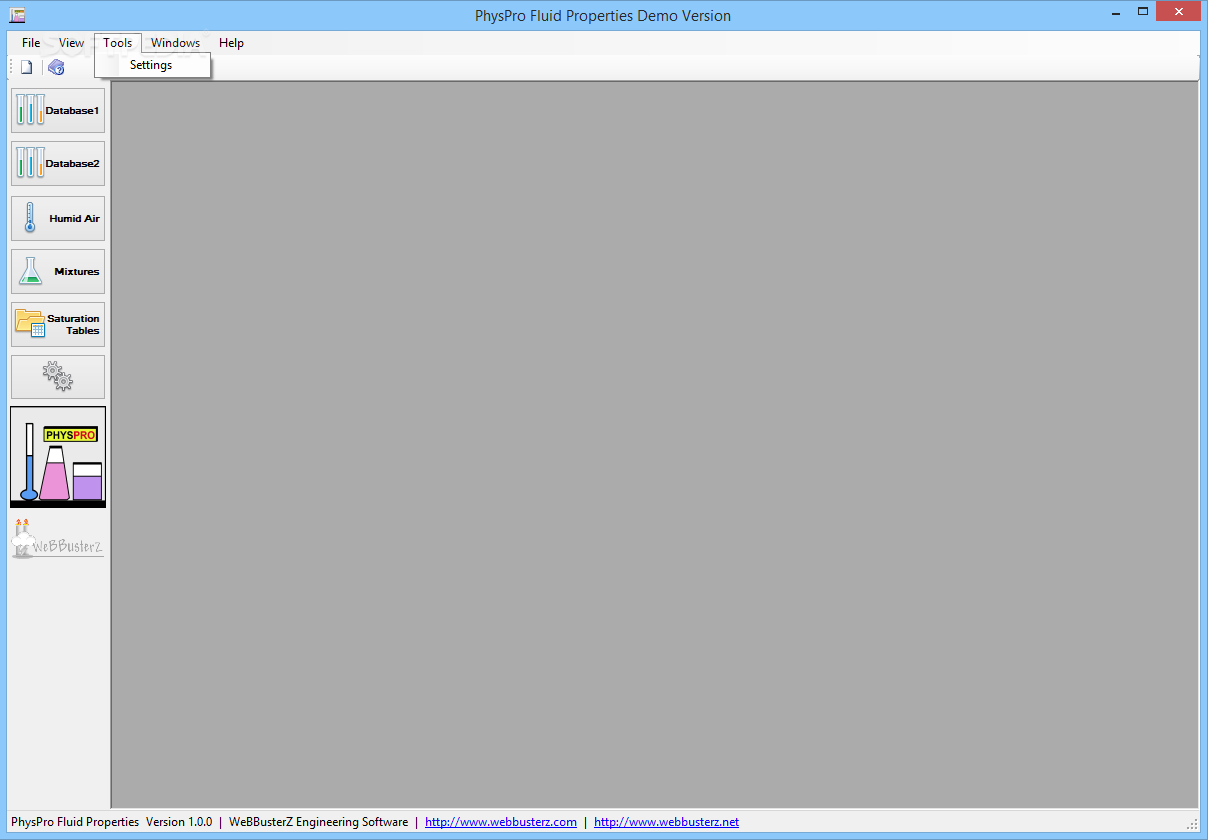Click the 'Version 1.0.0' status bar text

point(179,822)
